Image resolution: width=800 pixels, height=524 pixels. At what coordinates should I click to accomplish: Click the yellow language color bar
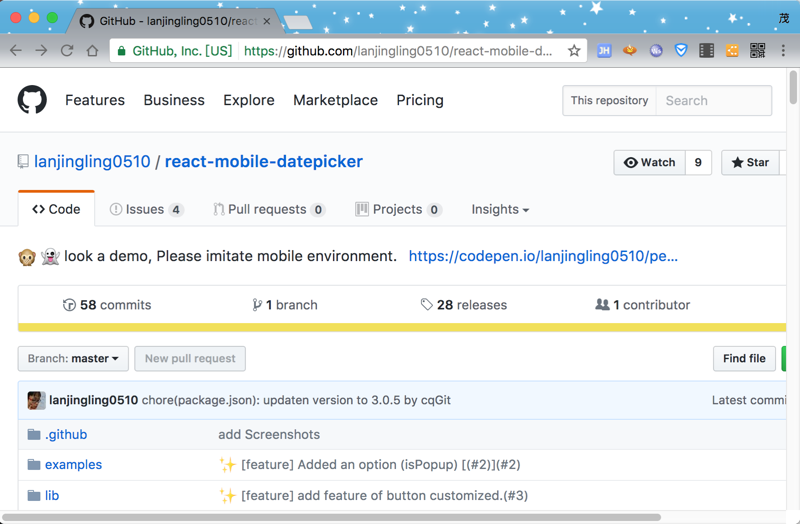400,327
